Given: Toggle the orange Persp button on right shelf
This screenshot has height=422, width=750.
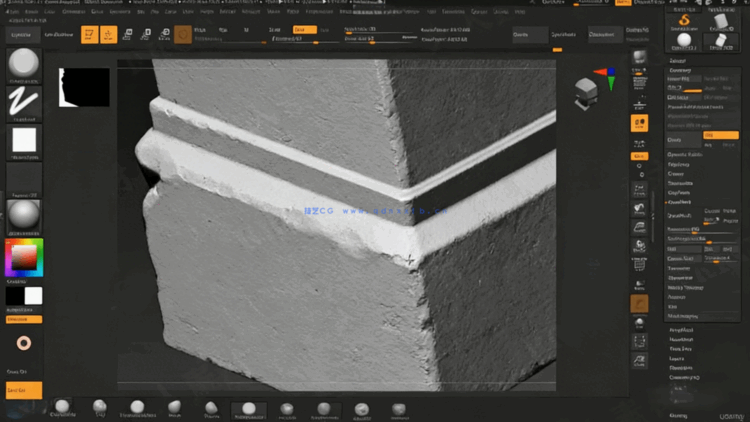Looking at the screenshot, I should pyautogui.click(x=640, y=123).
